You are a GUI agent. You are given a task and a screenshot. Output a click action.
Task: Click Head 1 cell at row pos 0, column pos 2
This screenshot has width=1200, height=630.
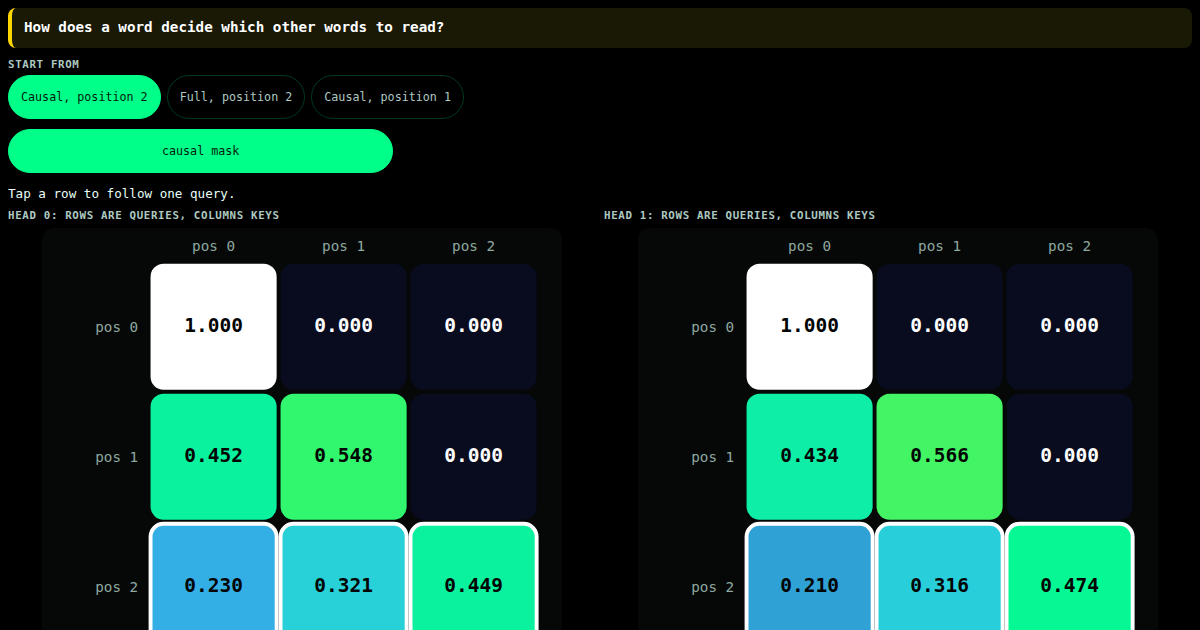(x=1070, y=326)
